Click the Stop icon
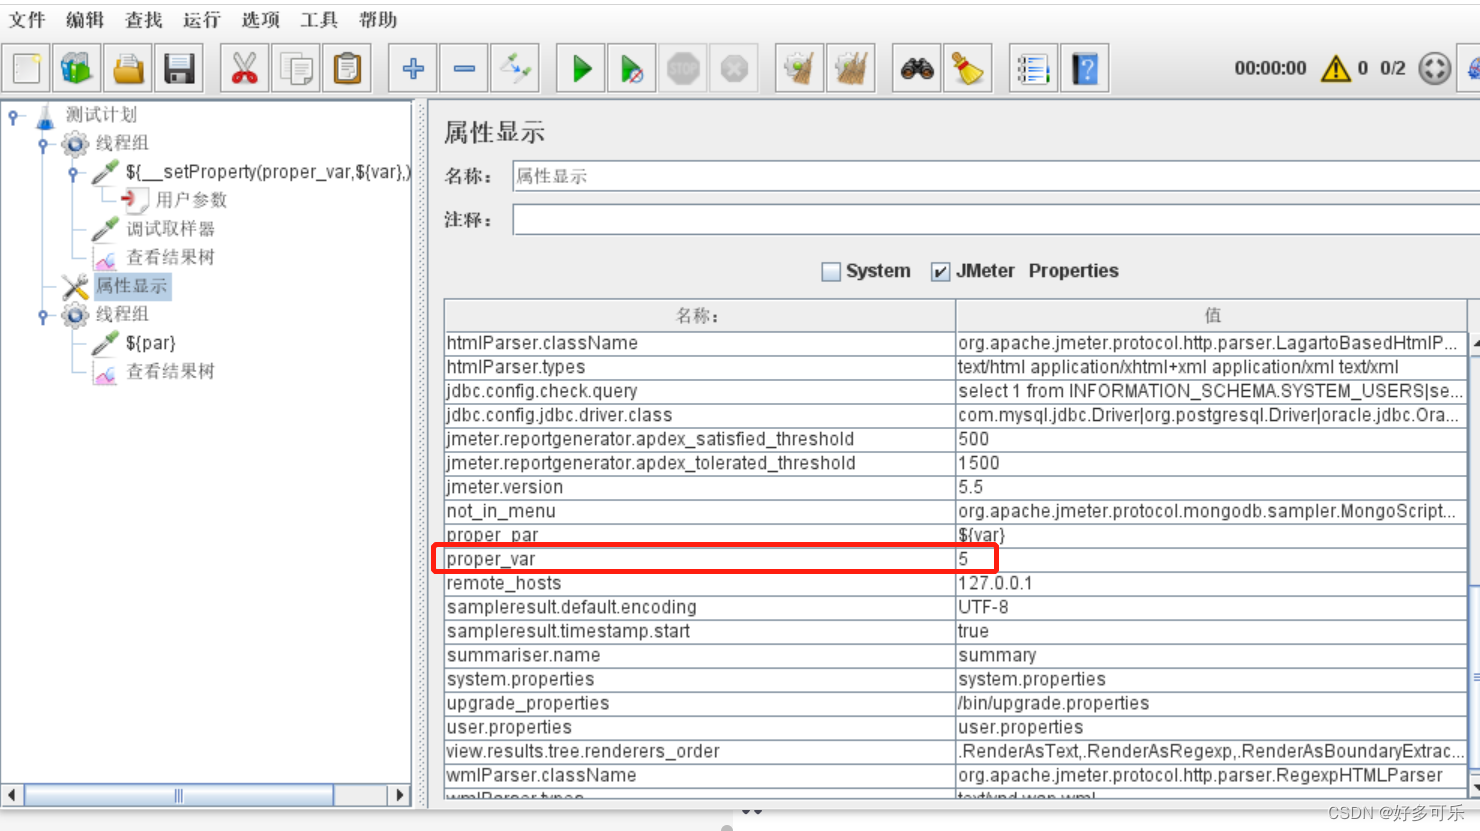This screenshot has height=831, width=1480. click(683, 69)
